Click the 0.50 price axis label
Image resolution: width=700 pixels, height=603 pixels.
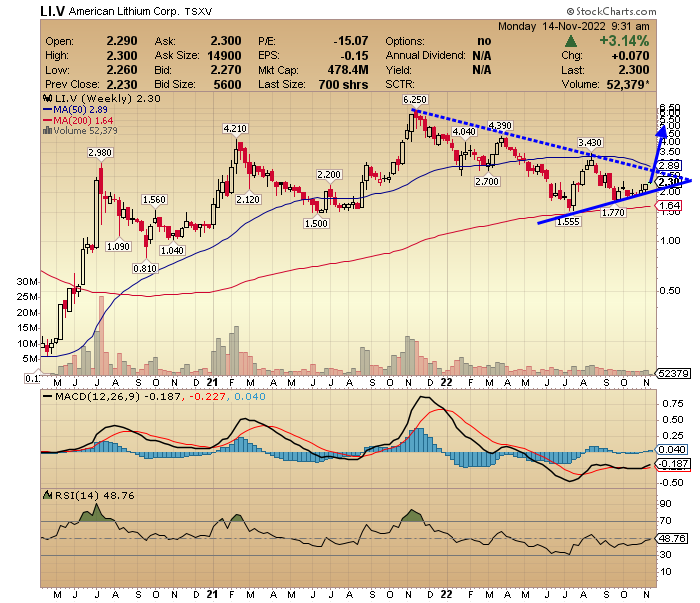[670, 291]
